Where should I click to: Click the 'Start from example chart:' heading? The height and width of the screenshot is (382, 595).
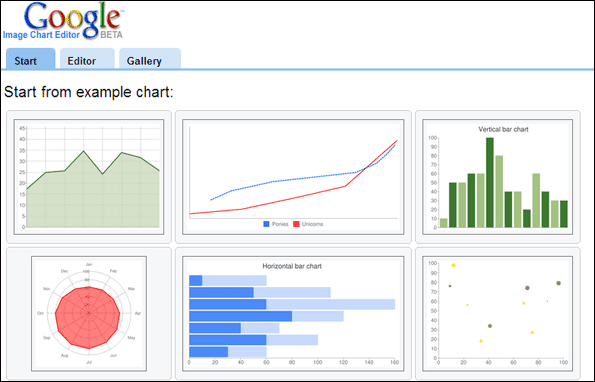pyautogui.click(x=88, y=92)
